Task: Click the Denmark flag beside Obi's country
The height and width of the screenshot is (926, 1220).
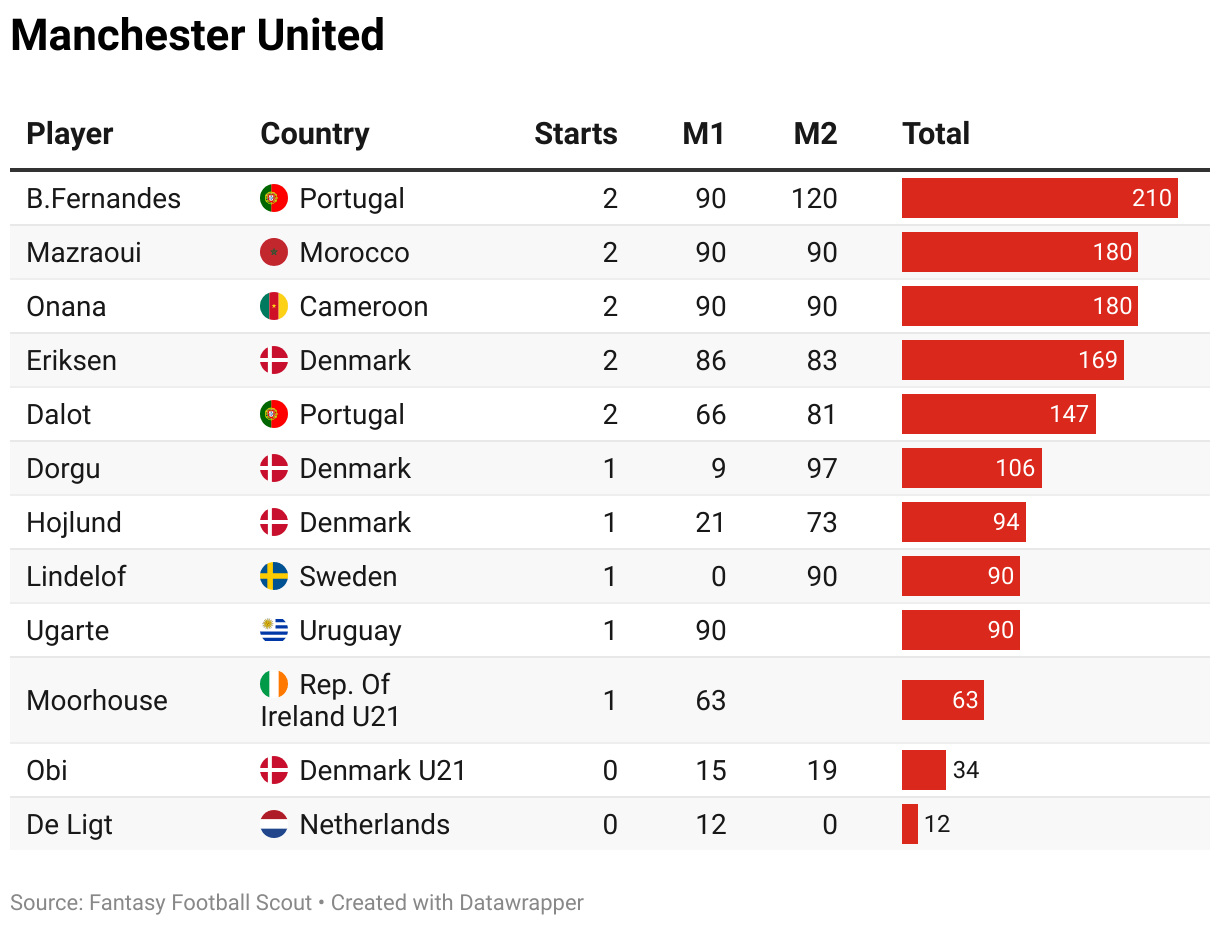Action: tap(274, 770)
